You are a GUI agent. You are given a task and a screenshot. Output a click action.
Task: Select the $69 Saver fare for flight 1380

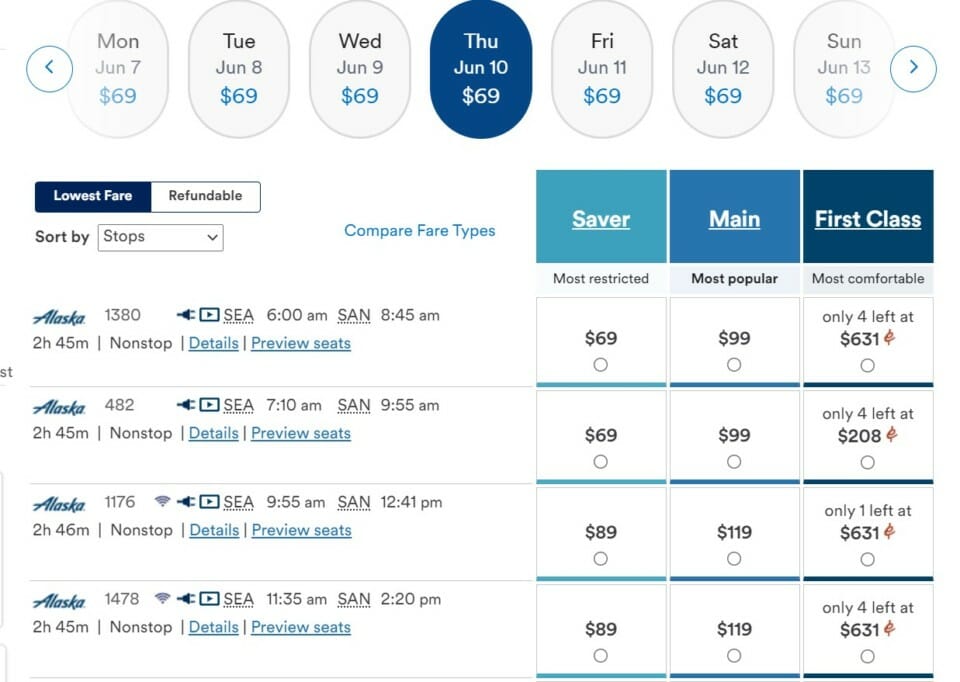coord(600,366)
